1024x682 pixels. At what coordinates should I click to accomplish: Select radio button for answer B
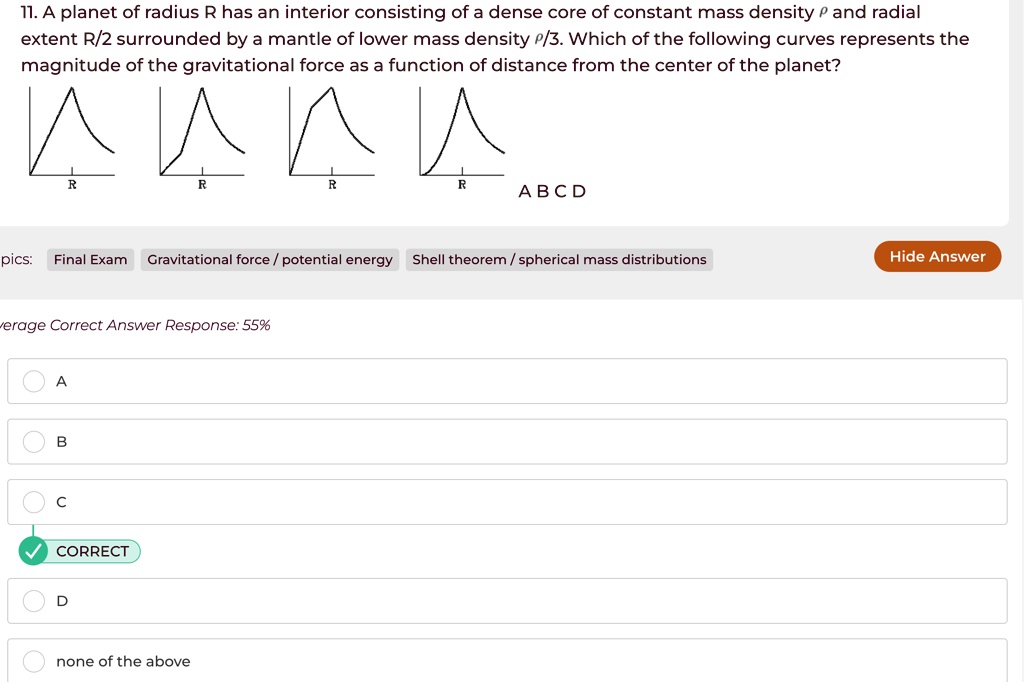tap(34, 441)
